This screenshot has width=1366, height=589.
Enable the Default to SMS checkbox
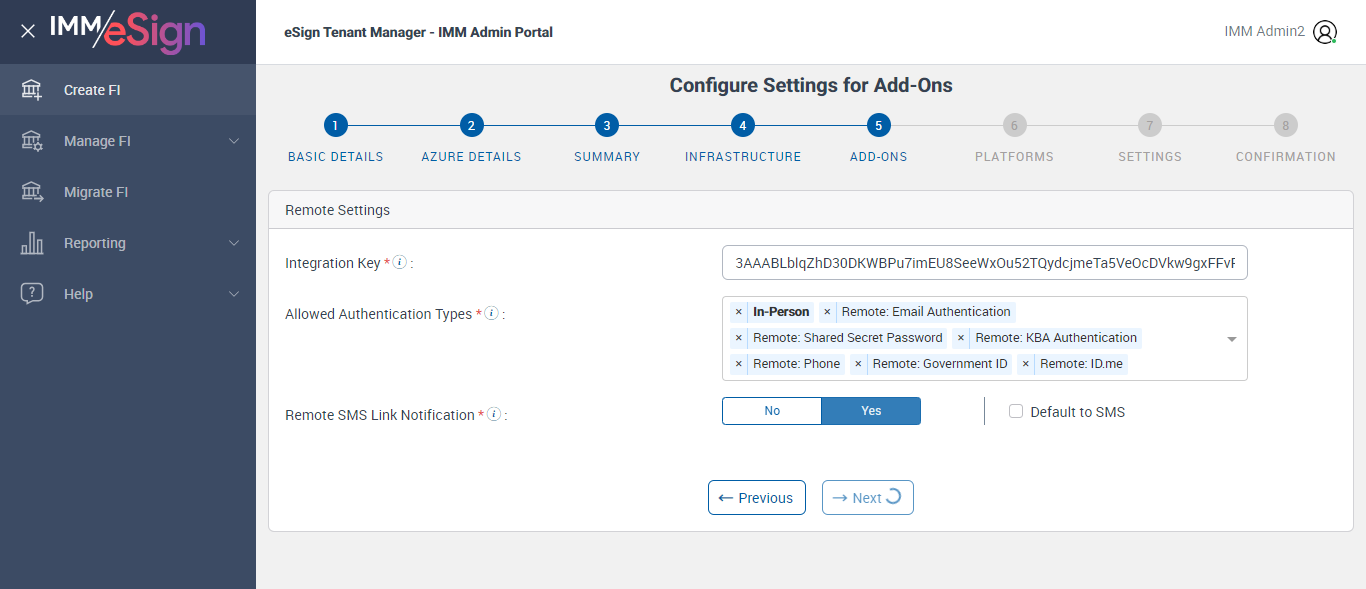click(1016, 411)
